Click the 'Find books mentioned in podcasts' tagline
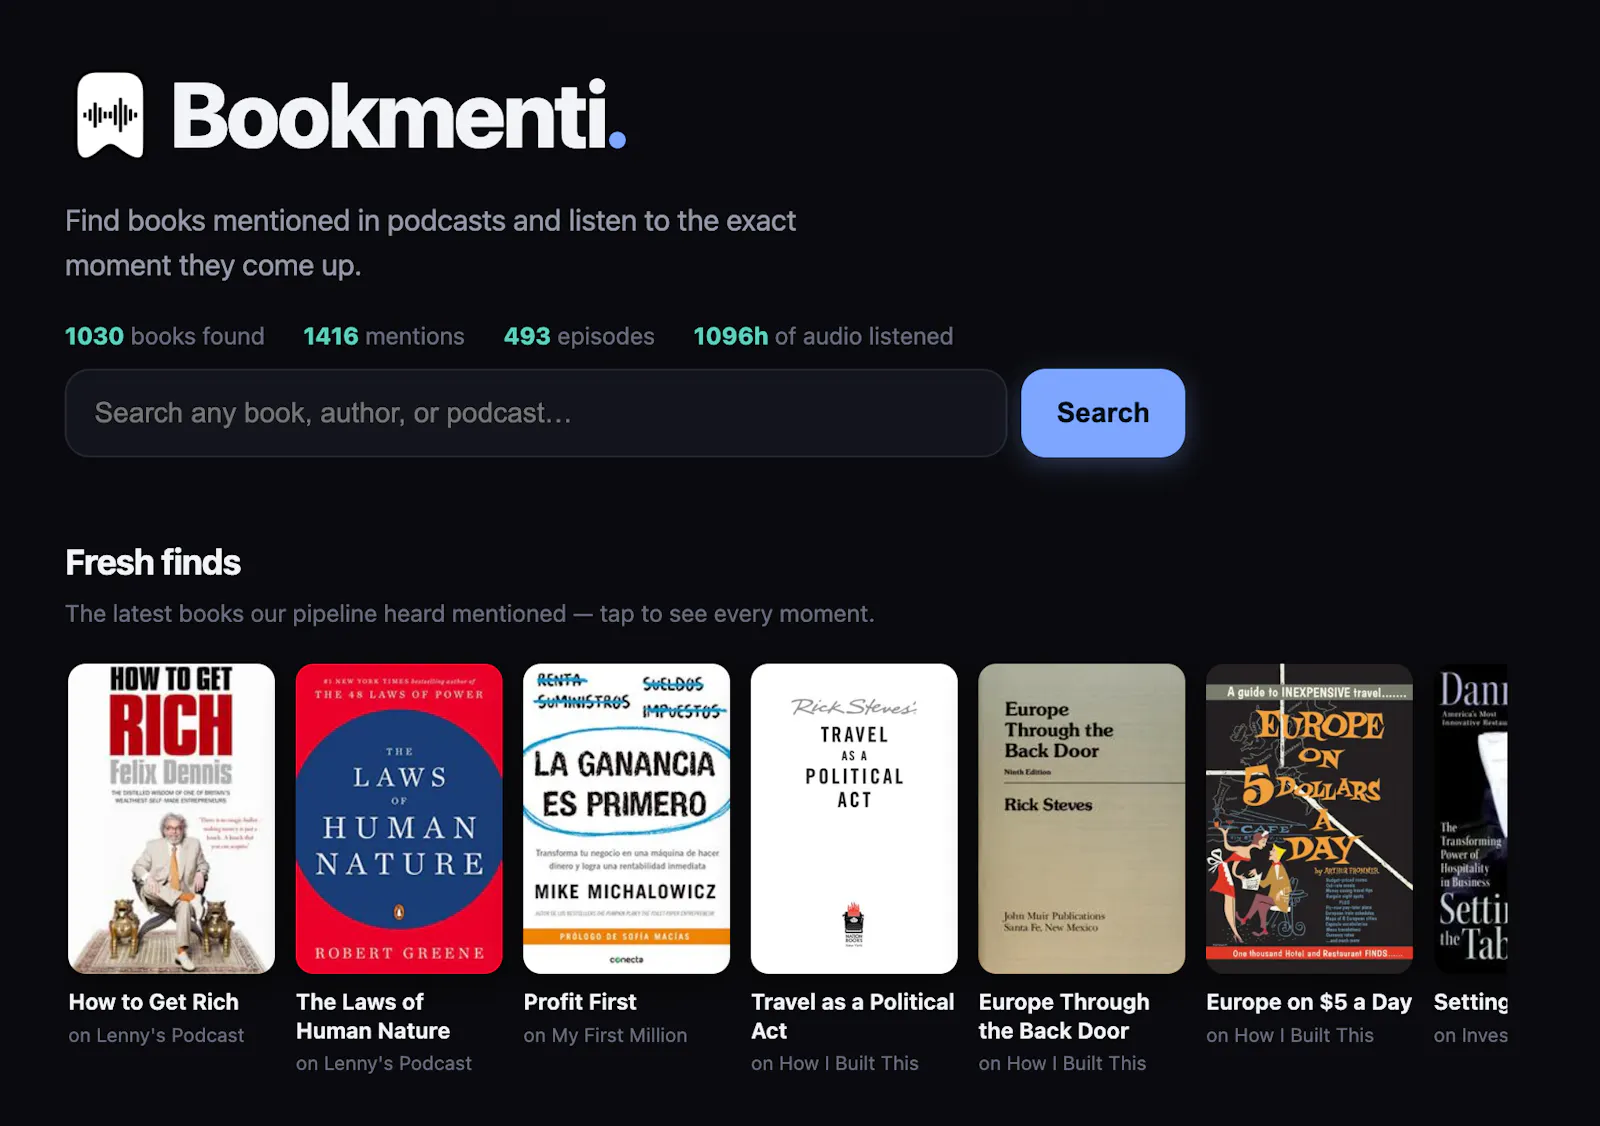The width and height of the screenshot is (1600, 1126). (x=430, y=243)
